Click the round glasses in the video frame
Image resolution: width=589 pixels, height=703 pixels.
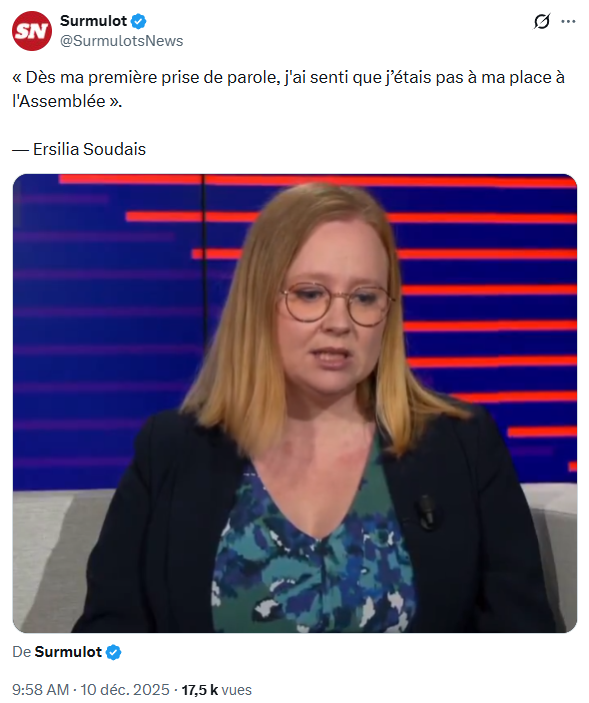click(x=336, y=303)
